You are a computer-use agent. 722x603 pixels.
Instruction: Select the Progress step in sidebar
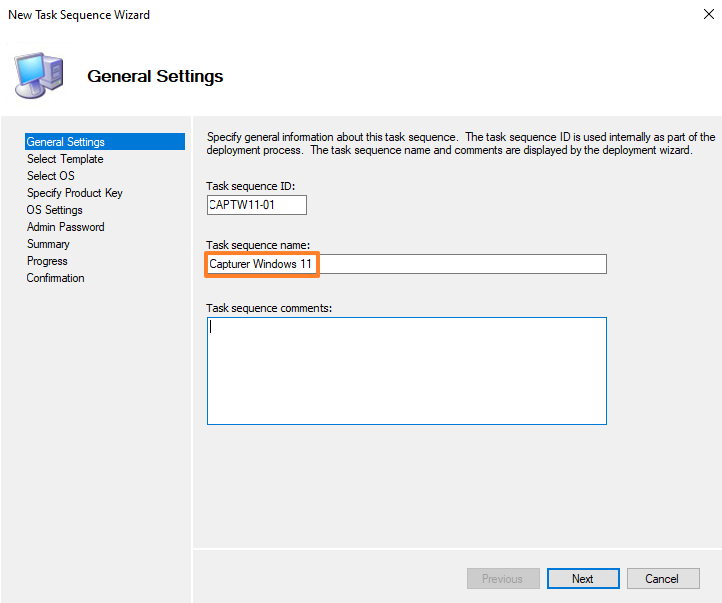click(47, 261)
